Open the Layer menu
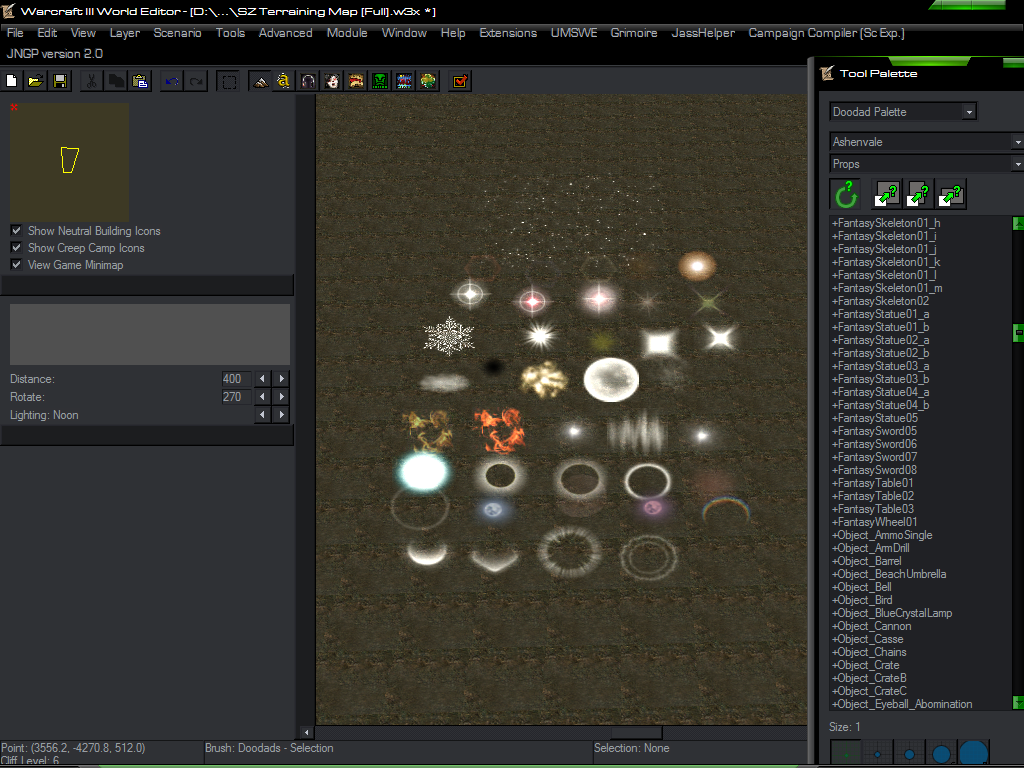Image resolution: width=1024 pixels, height=768 pixels. [125, 33]
